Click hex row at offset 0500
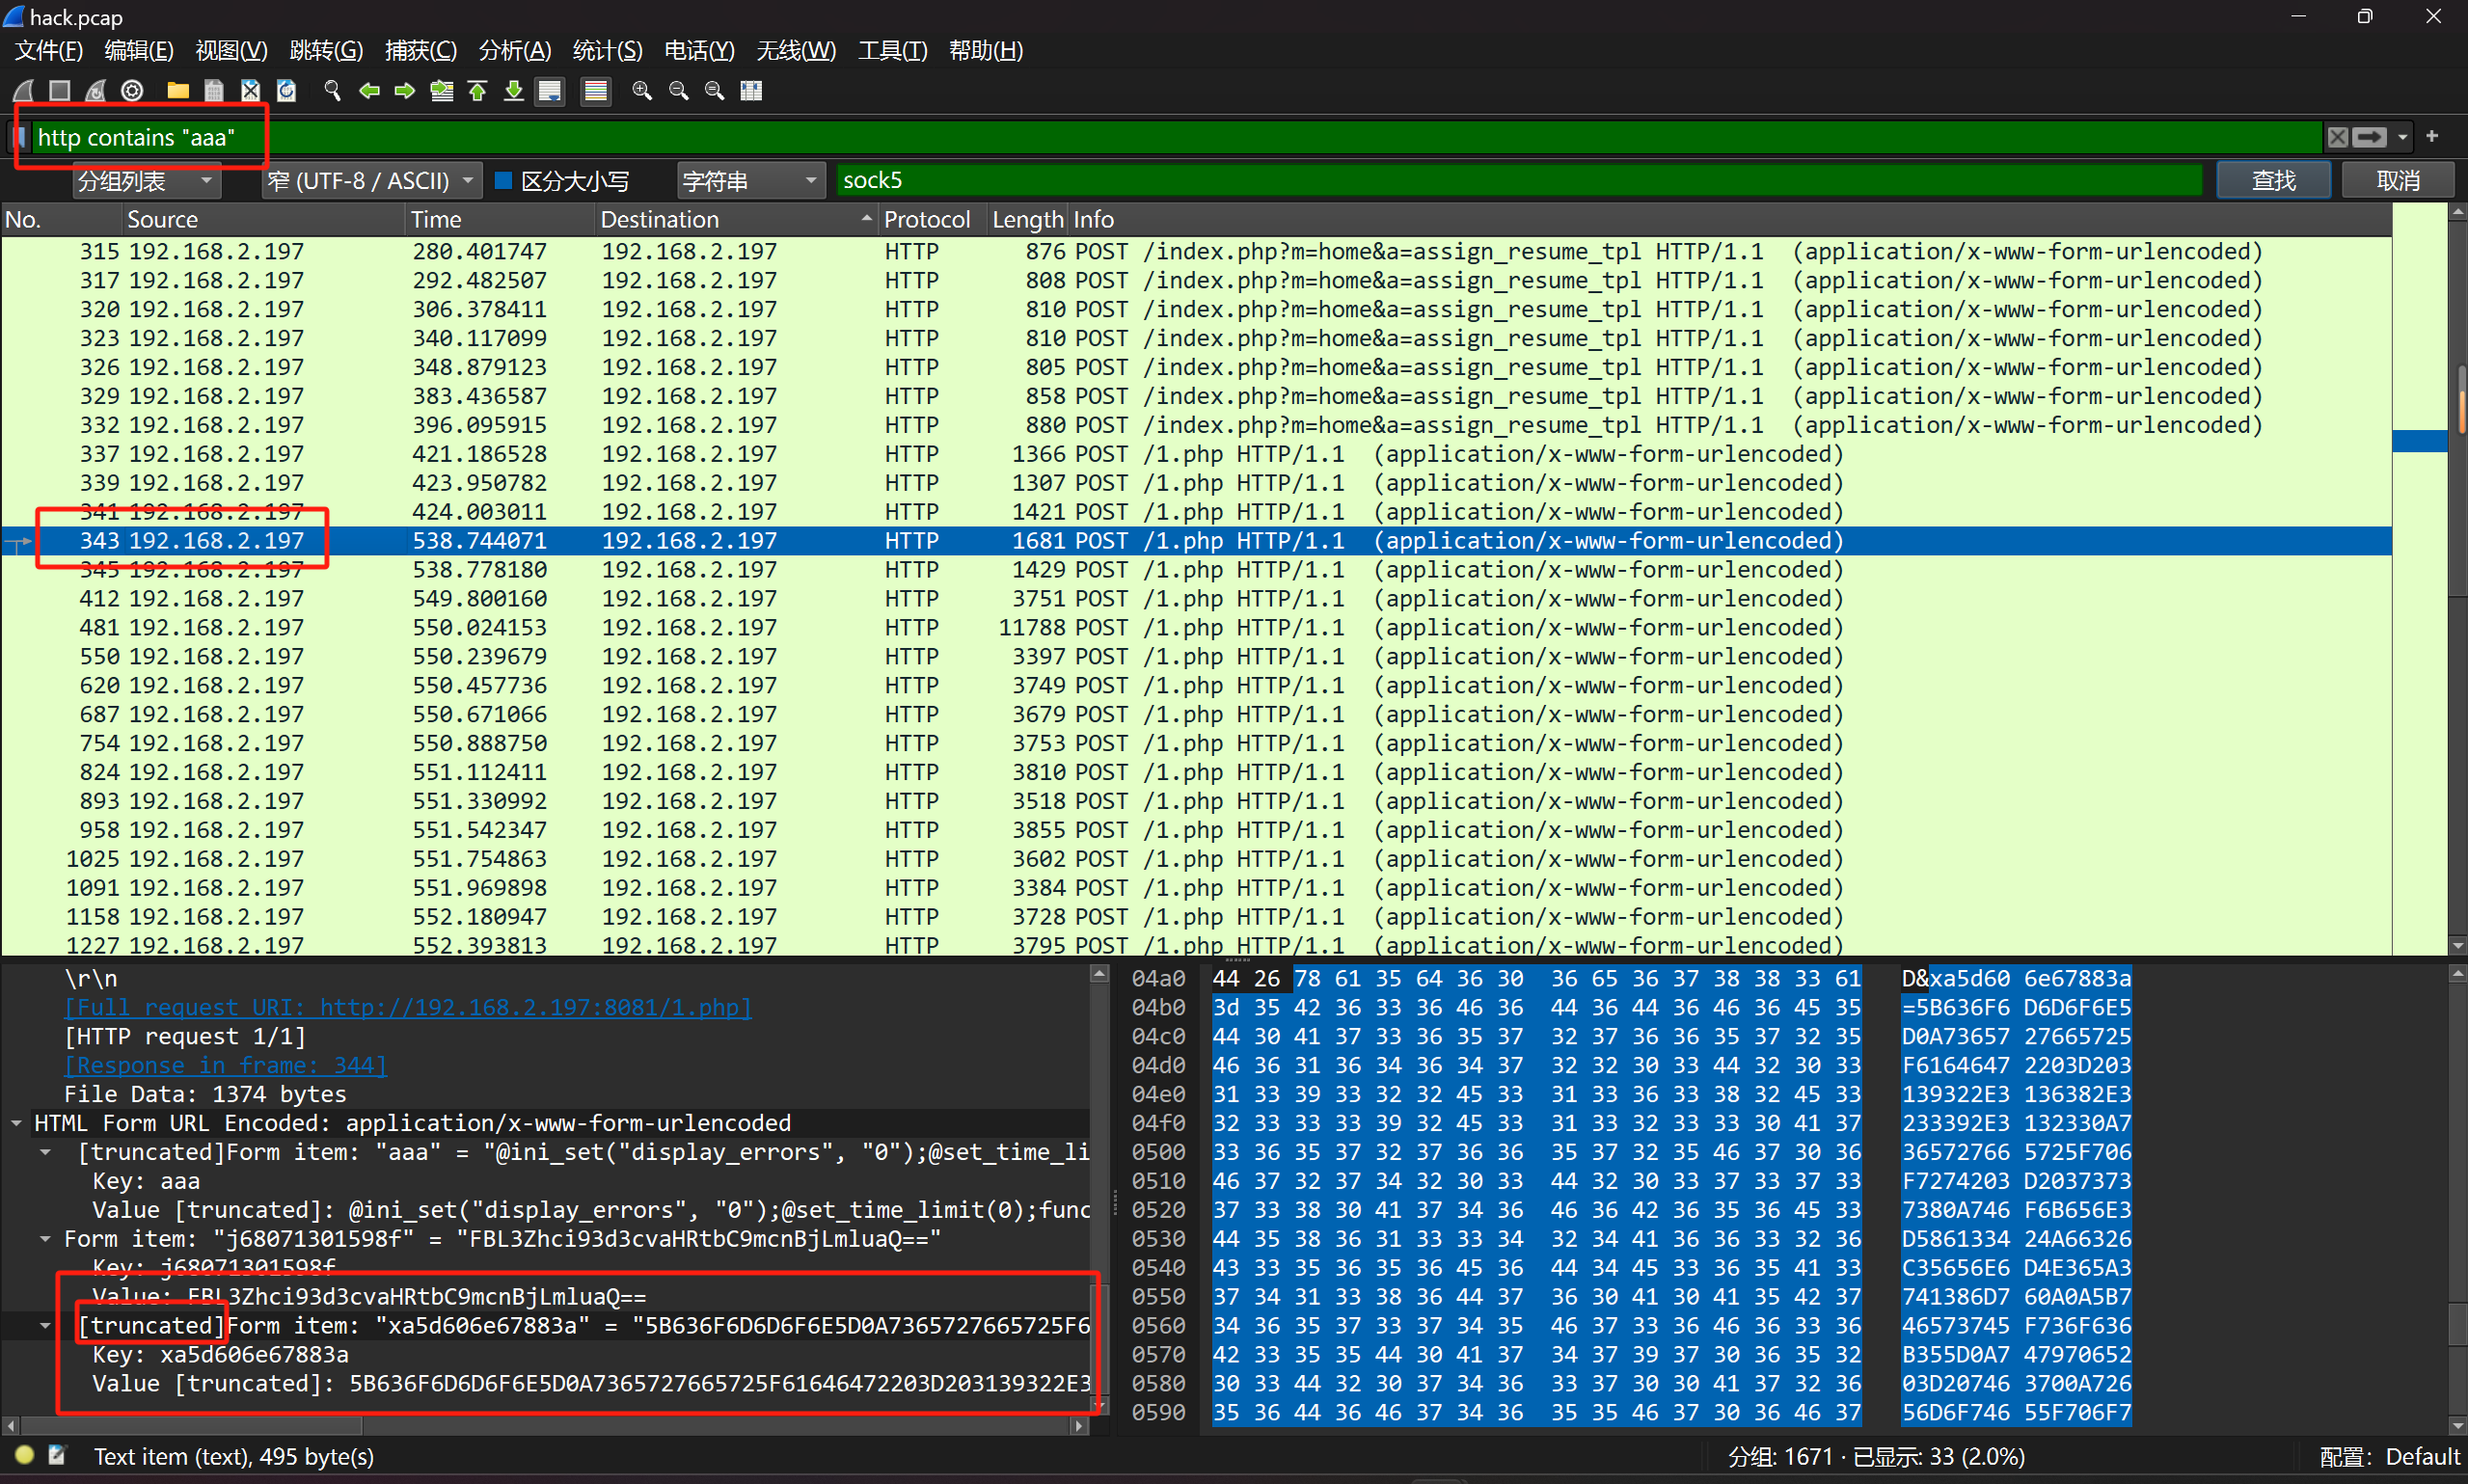Viewport: 2468px width, 1484px height. tap(1630, 1152)
